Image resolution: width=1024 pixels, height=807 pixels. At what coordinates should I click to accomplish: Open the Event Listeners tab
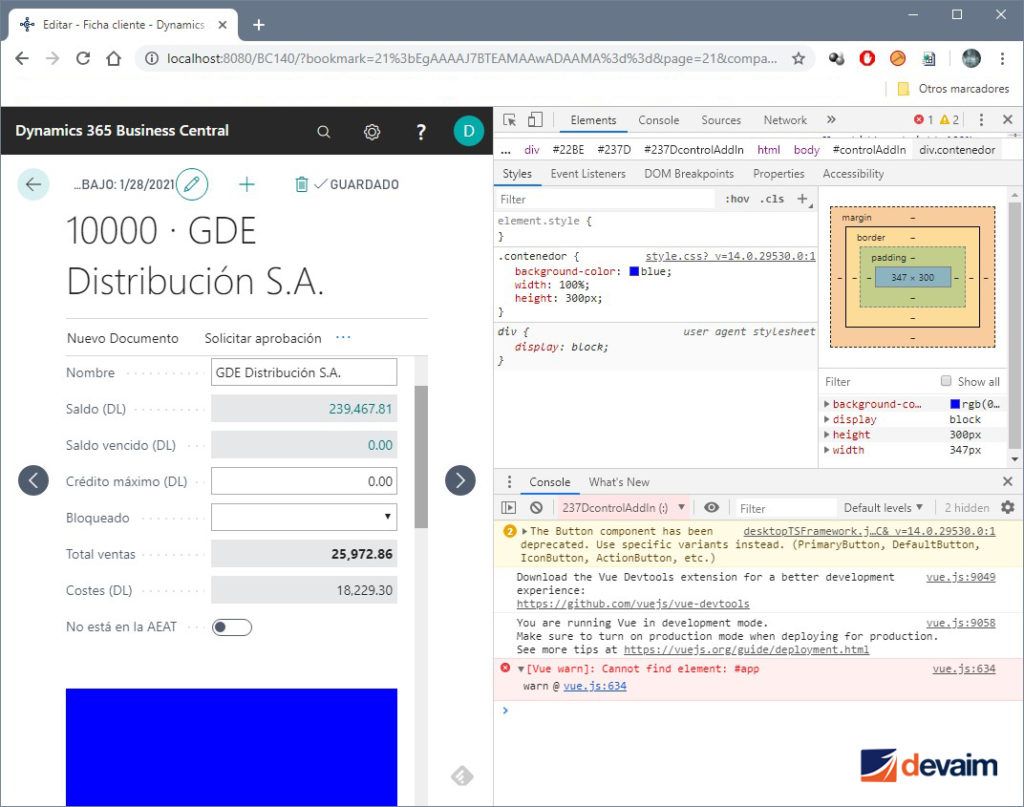pos(588,174)
